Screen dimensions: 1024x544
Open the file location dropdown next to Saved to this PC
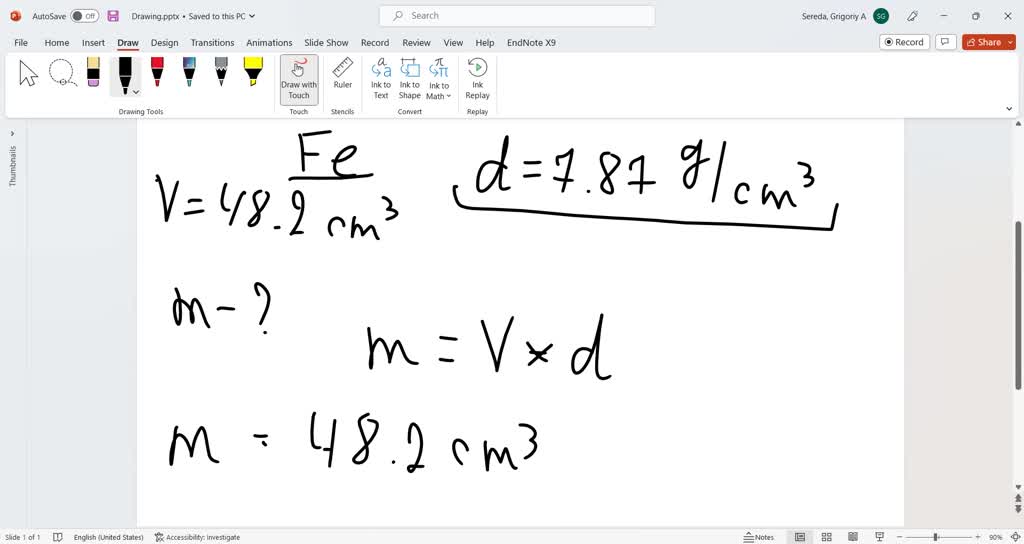click(252, 16)
